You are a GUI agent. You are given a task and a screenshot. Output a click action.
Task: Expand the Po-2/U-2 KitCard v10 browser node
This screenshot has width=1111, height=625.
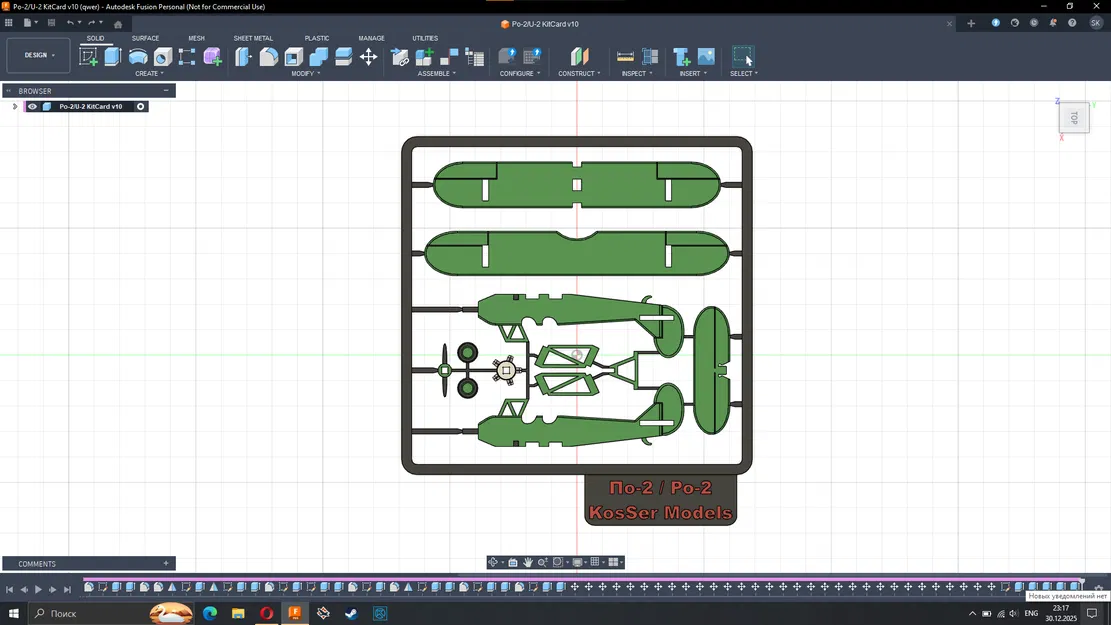pos(14,106)
